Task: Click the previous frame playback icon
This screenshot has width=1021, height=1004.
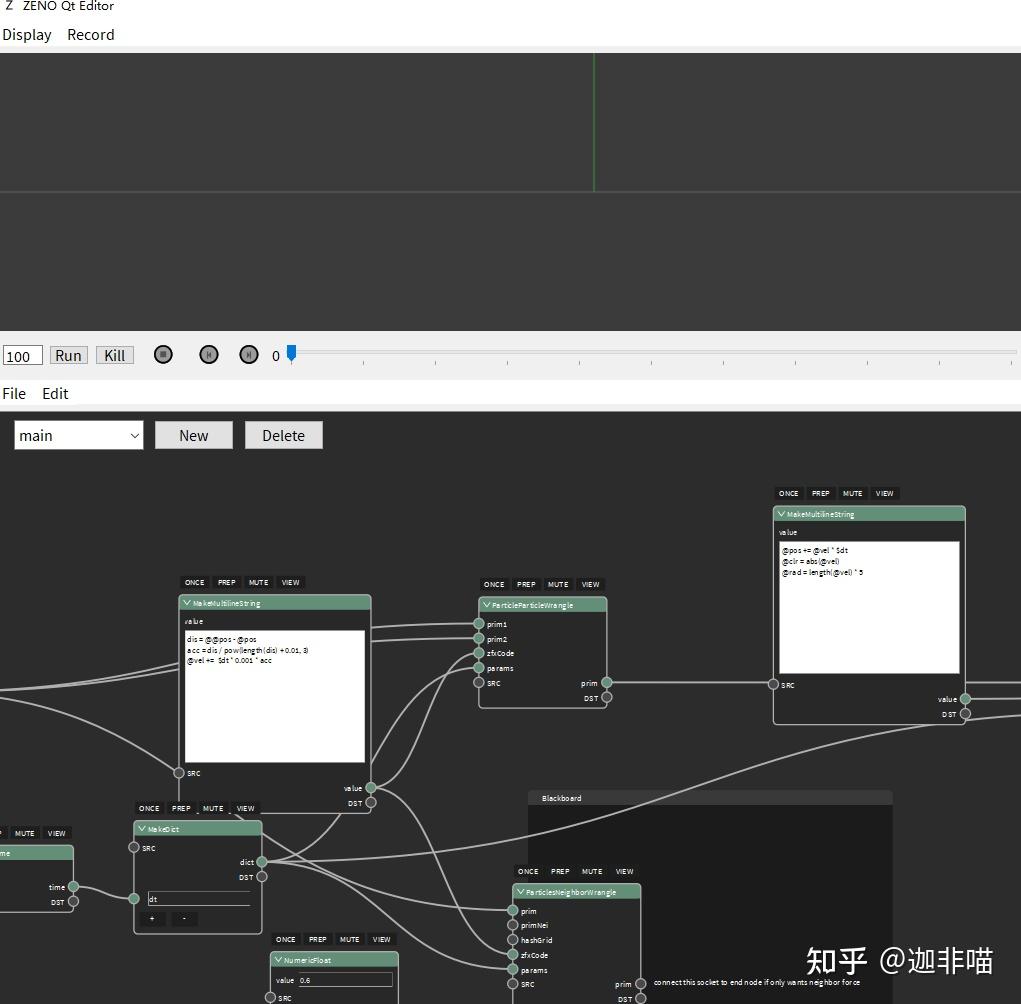Action: coord(208,354)
